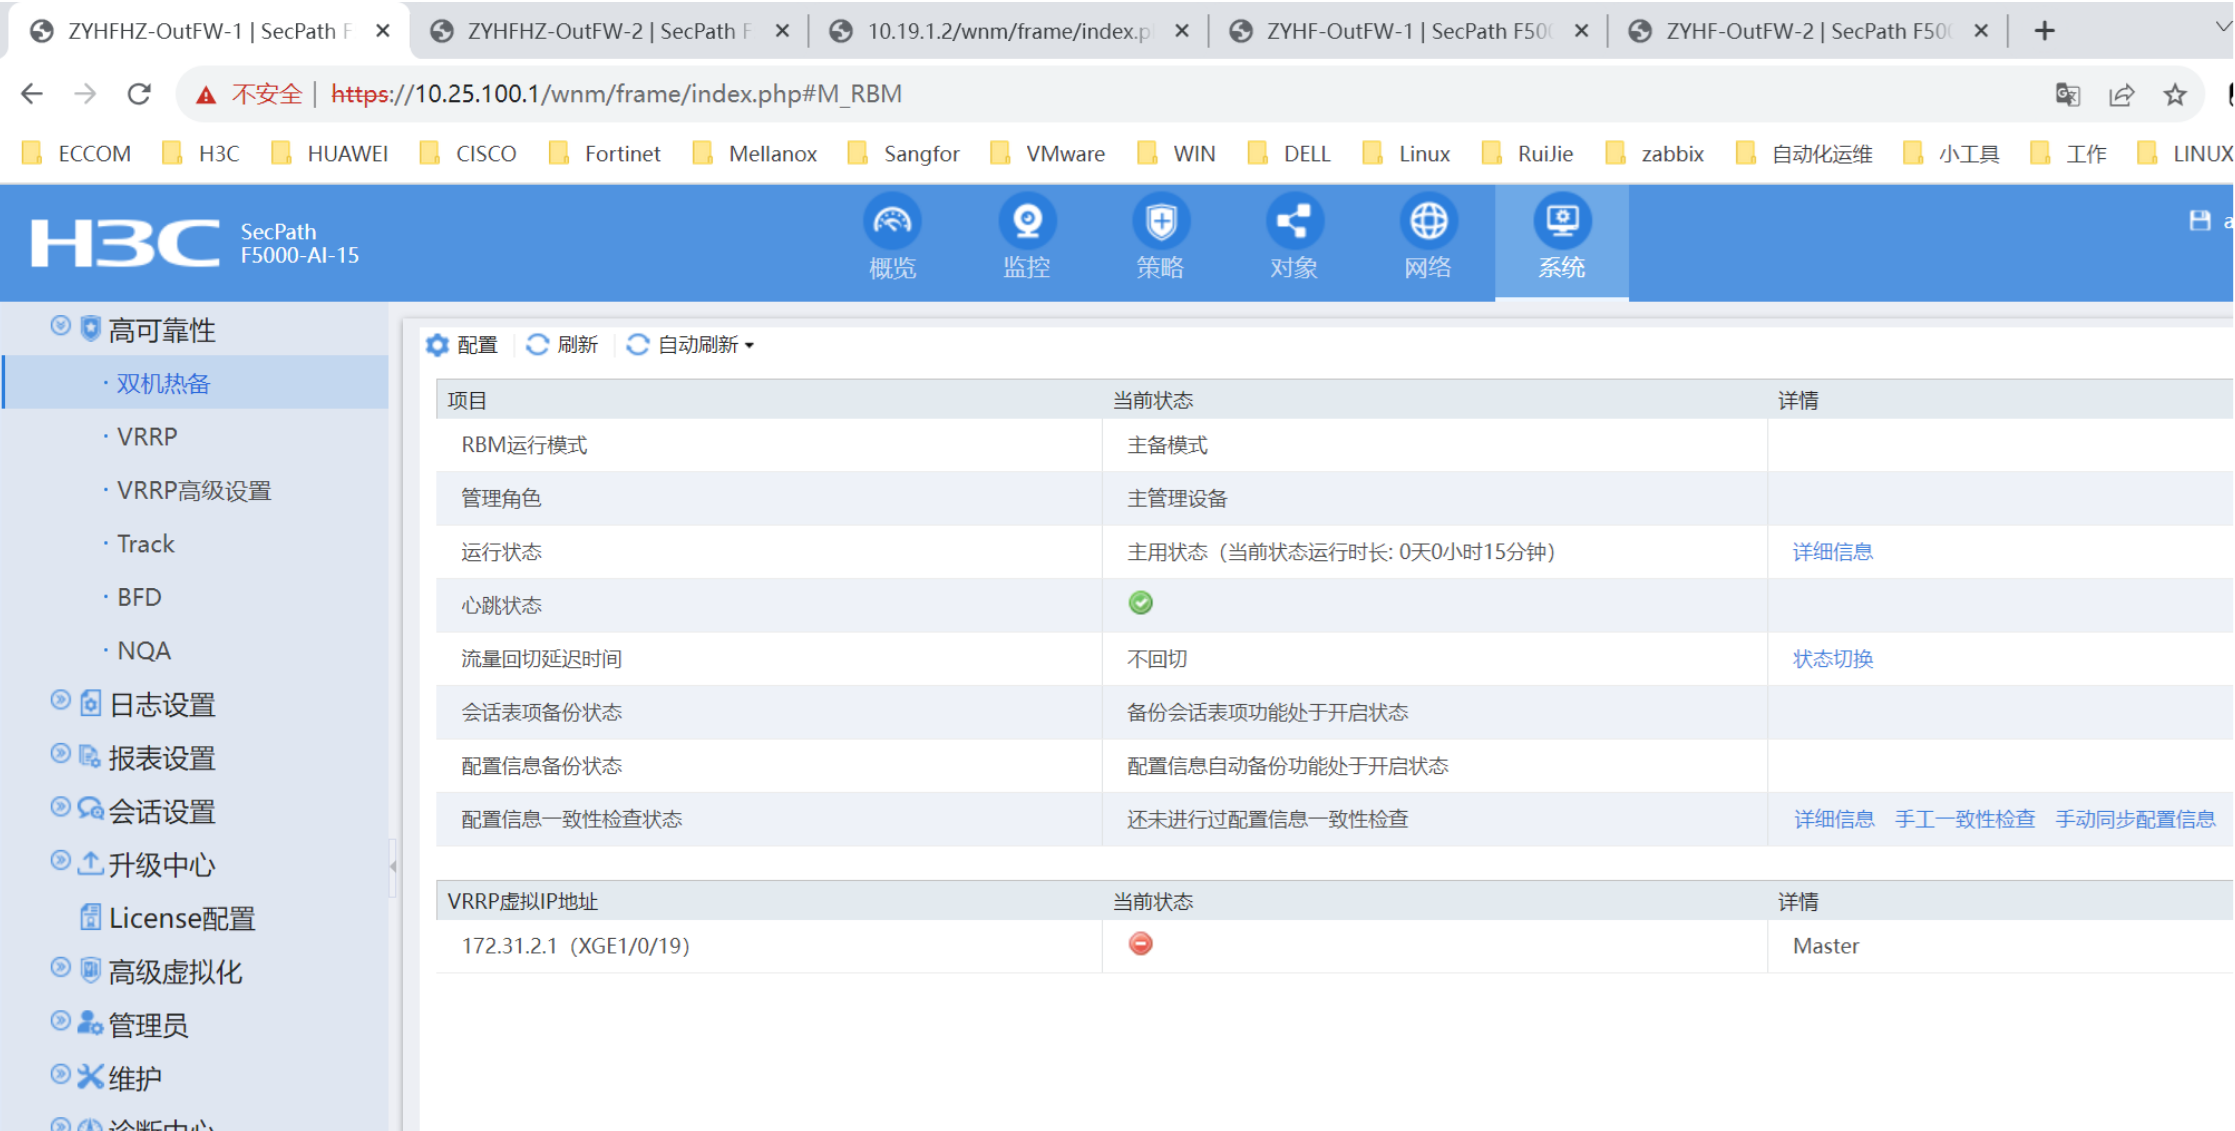Screen dimensions: 2235x1131
Task: Click the 状态切换 link
Action: [1832, 659]
